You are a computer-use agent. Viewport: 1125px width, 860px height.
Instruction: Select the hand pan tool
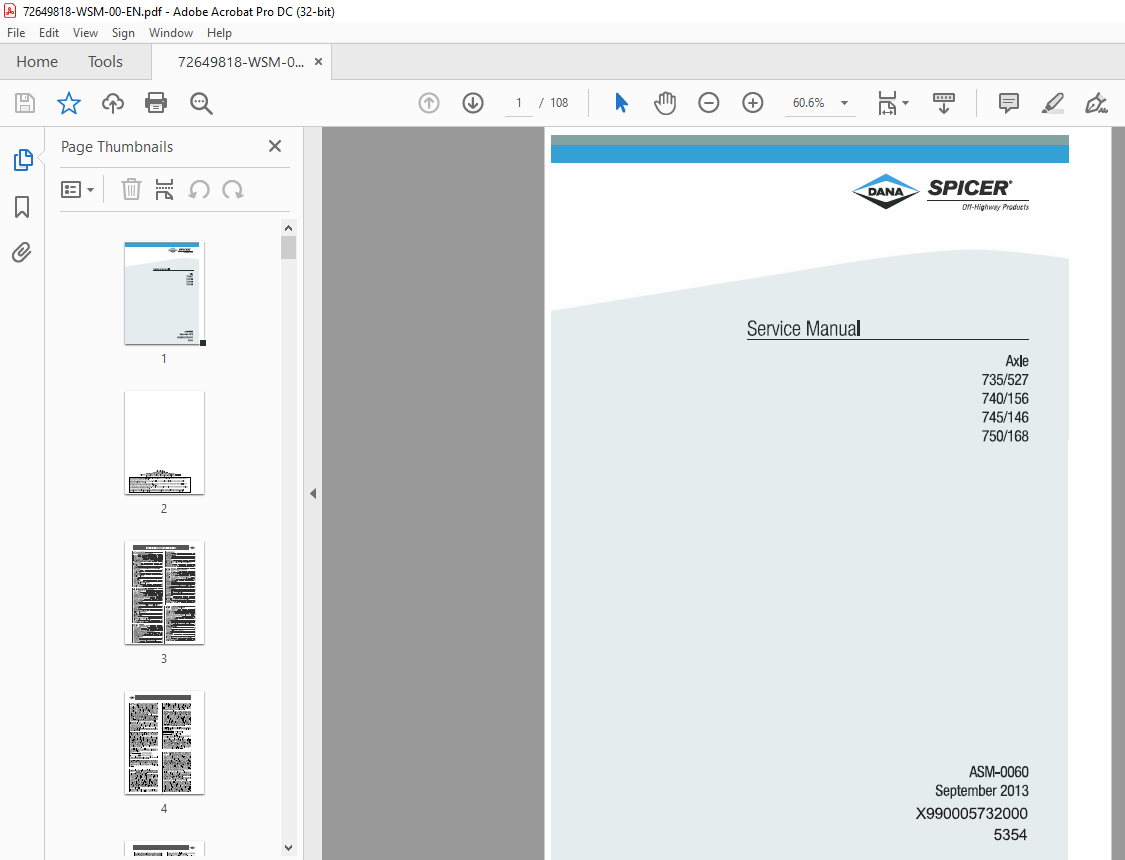click(665, 103)
